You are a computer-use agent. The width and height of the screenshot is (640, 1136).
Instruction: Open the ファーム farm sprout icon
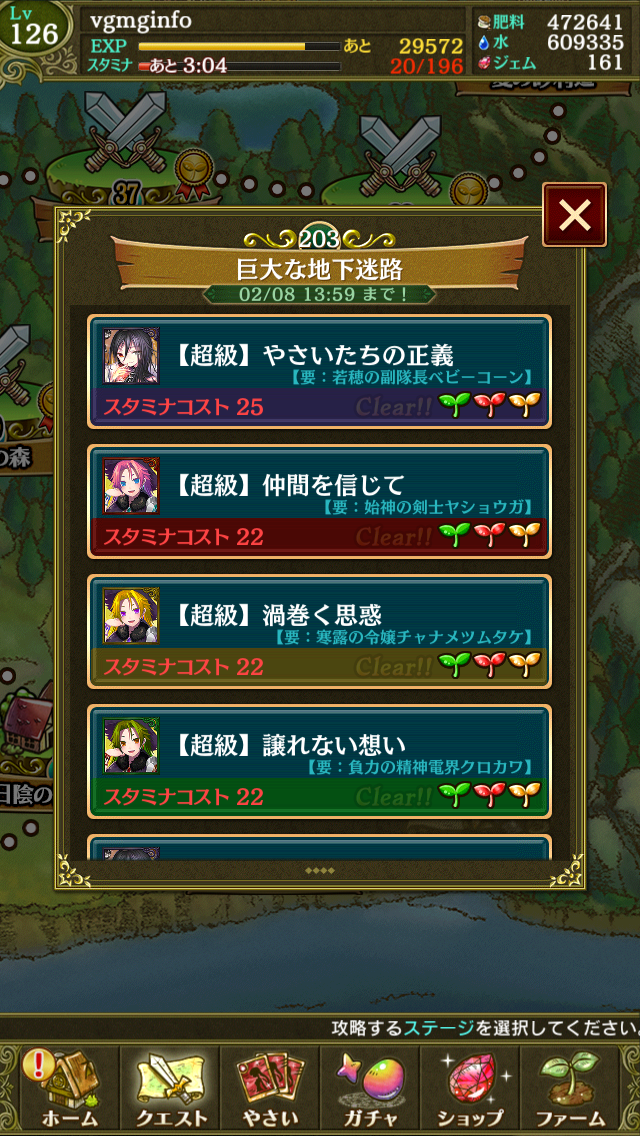(x=573, y=1087)
